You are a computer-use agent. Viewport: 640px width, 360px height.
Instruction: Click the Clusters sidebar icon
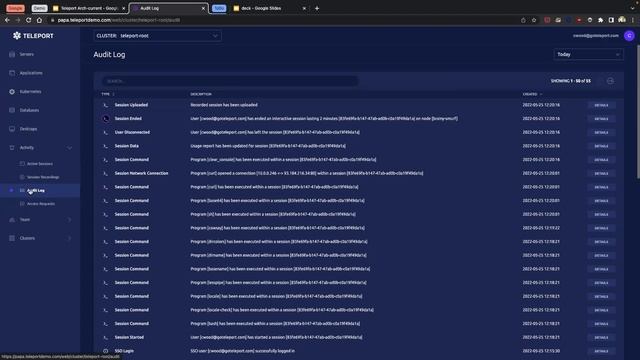coord(12,238)
